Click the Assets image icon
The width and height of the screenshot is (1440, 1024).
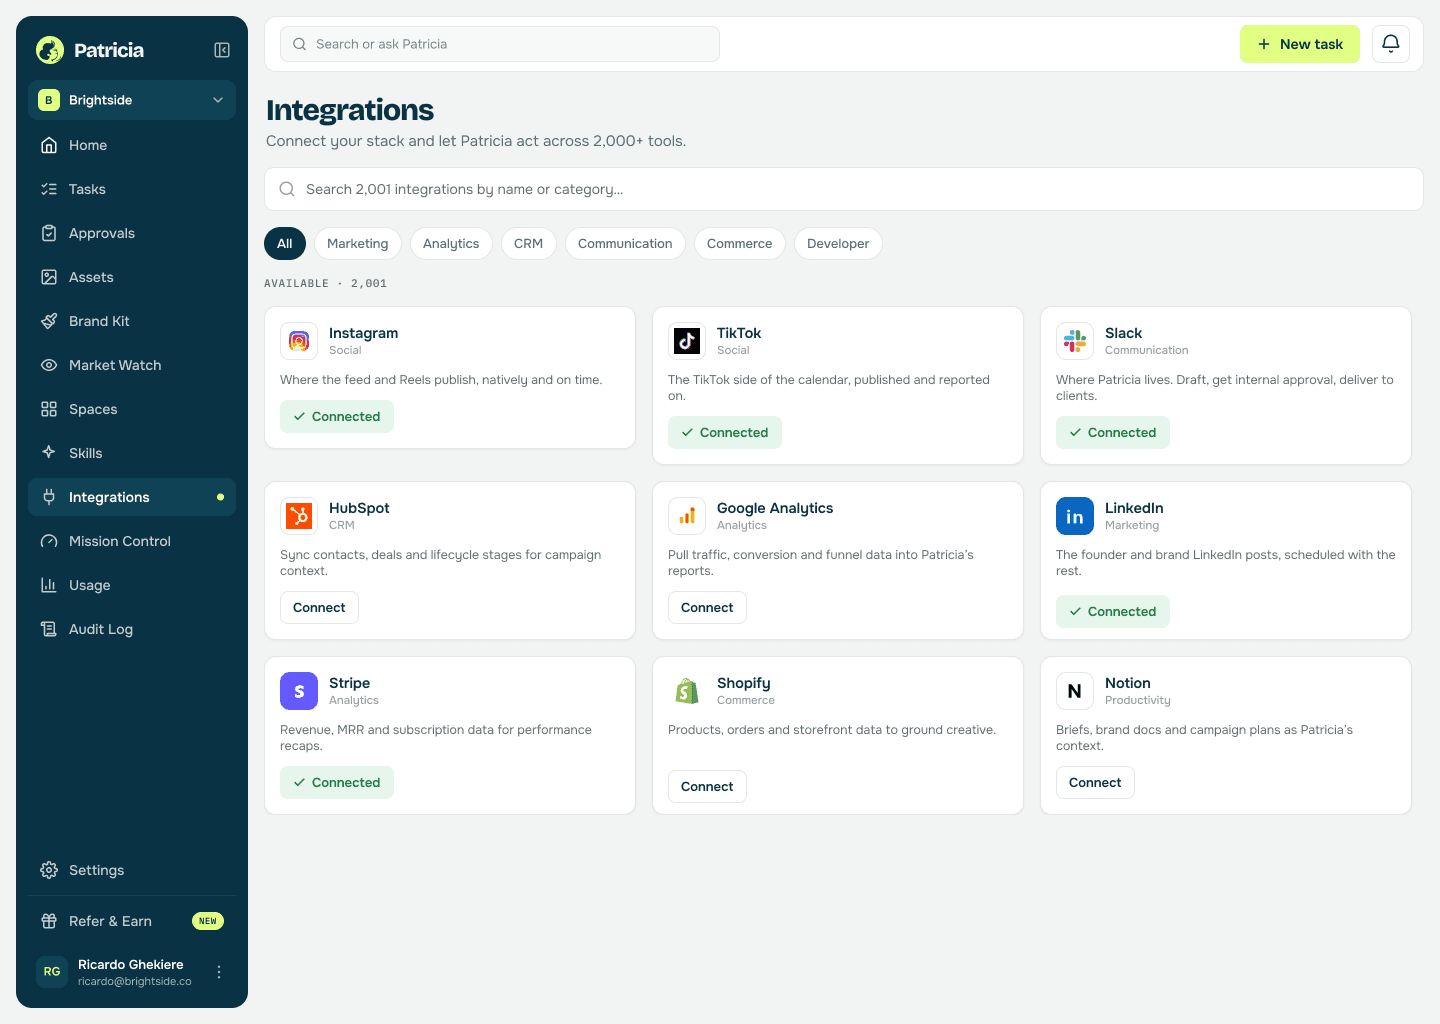click(x=49, y=277)
